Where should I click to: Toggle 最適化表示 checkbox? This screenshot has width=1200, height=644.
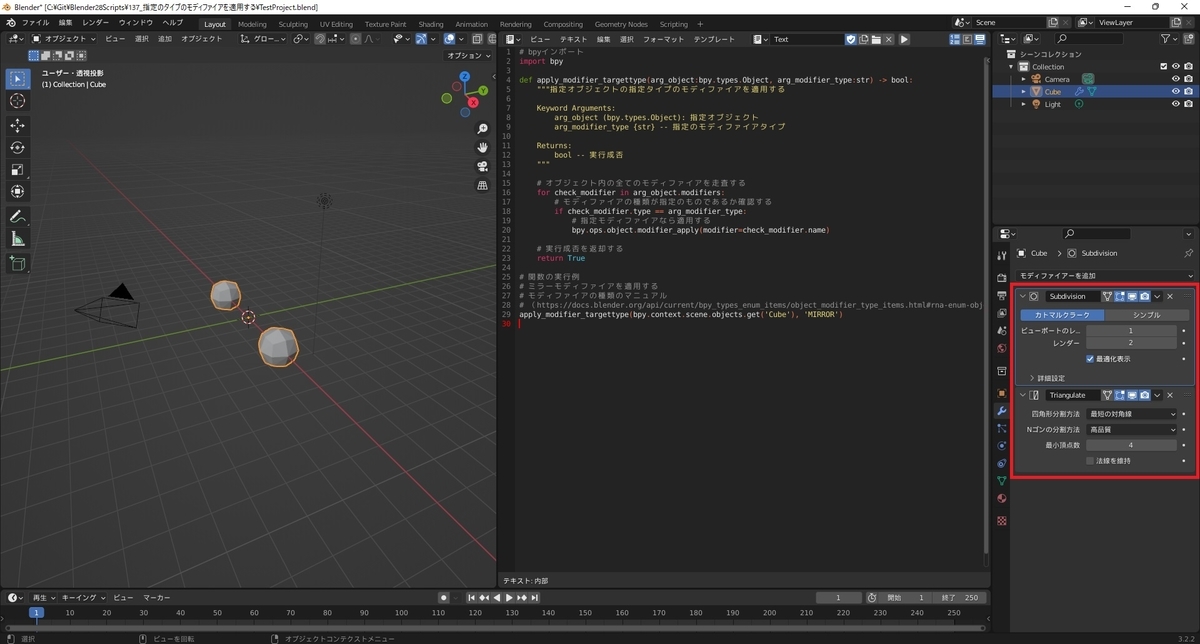coord(1090,358)
